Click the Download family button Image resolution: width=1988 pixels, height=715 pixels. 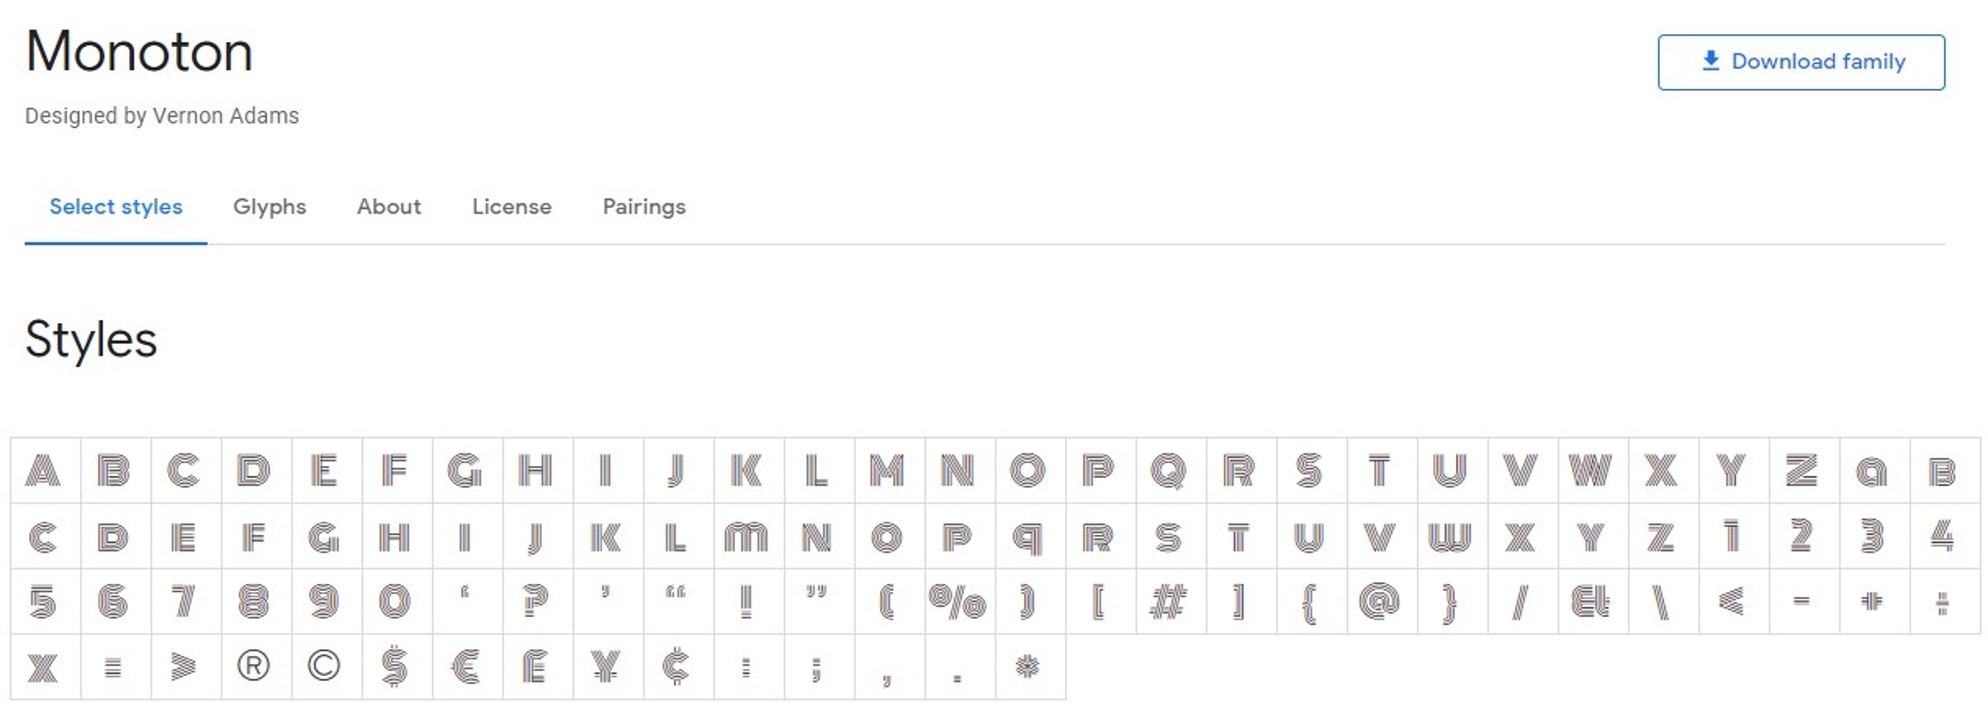point(1800,61)
